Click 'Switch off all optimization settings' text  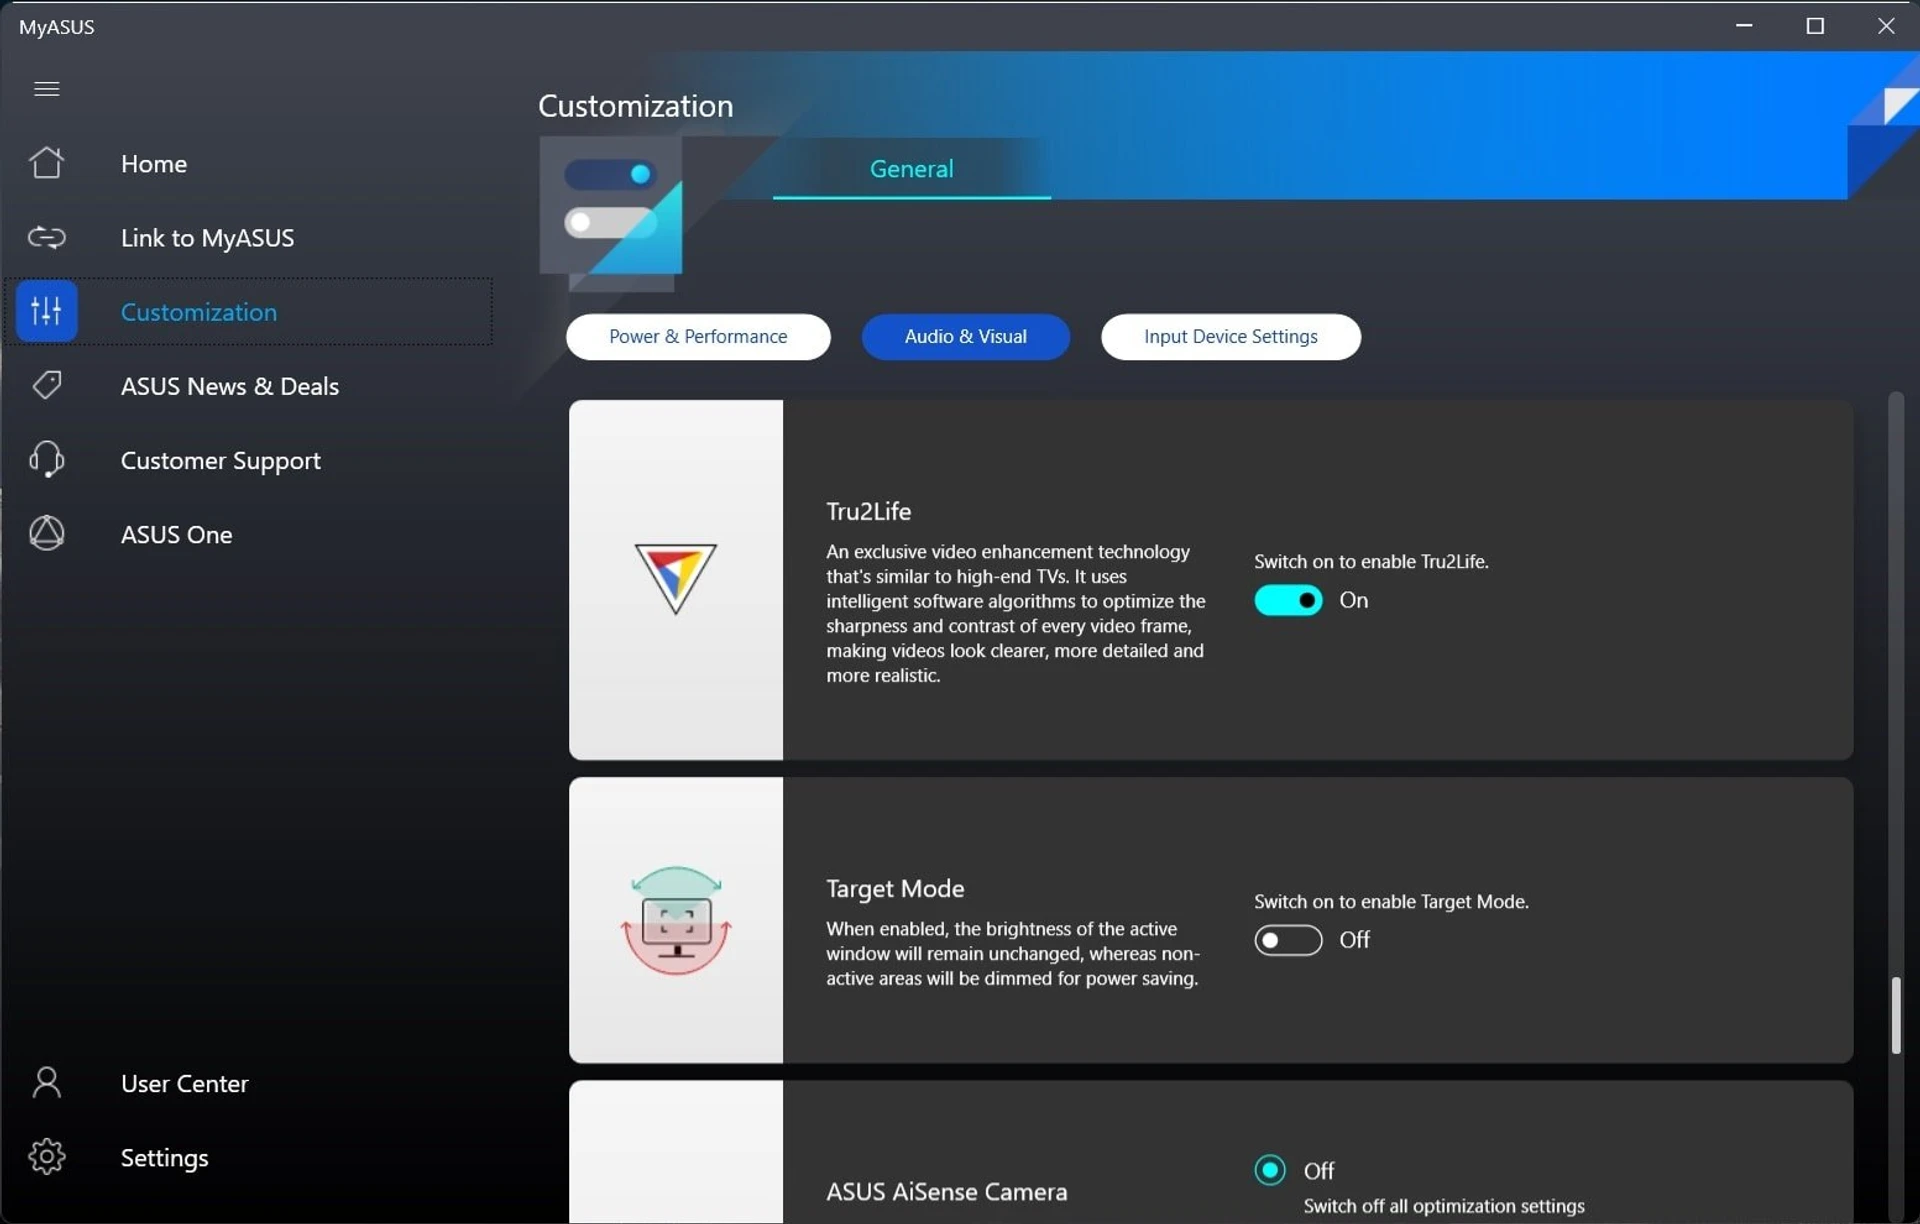(x=1443, y=1206)
